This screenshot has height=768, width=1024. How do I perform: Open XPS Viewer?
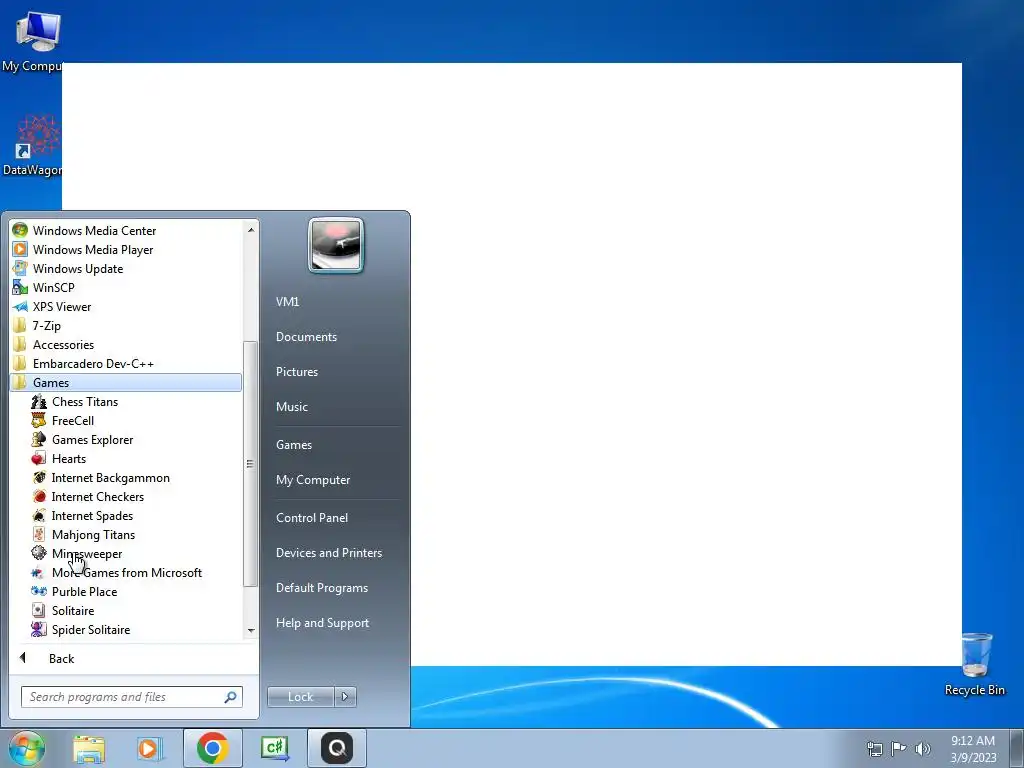125,306
